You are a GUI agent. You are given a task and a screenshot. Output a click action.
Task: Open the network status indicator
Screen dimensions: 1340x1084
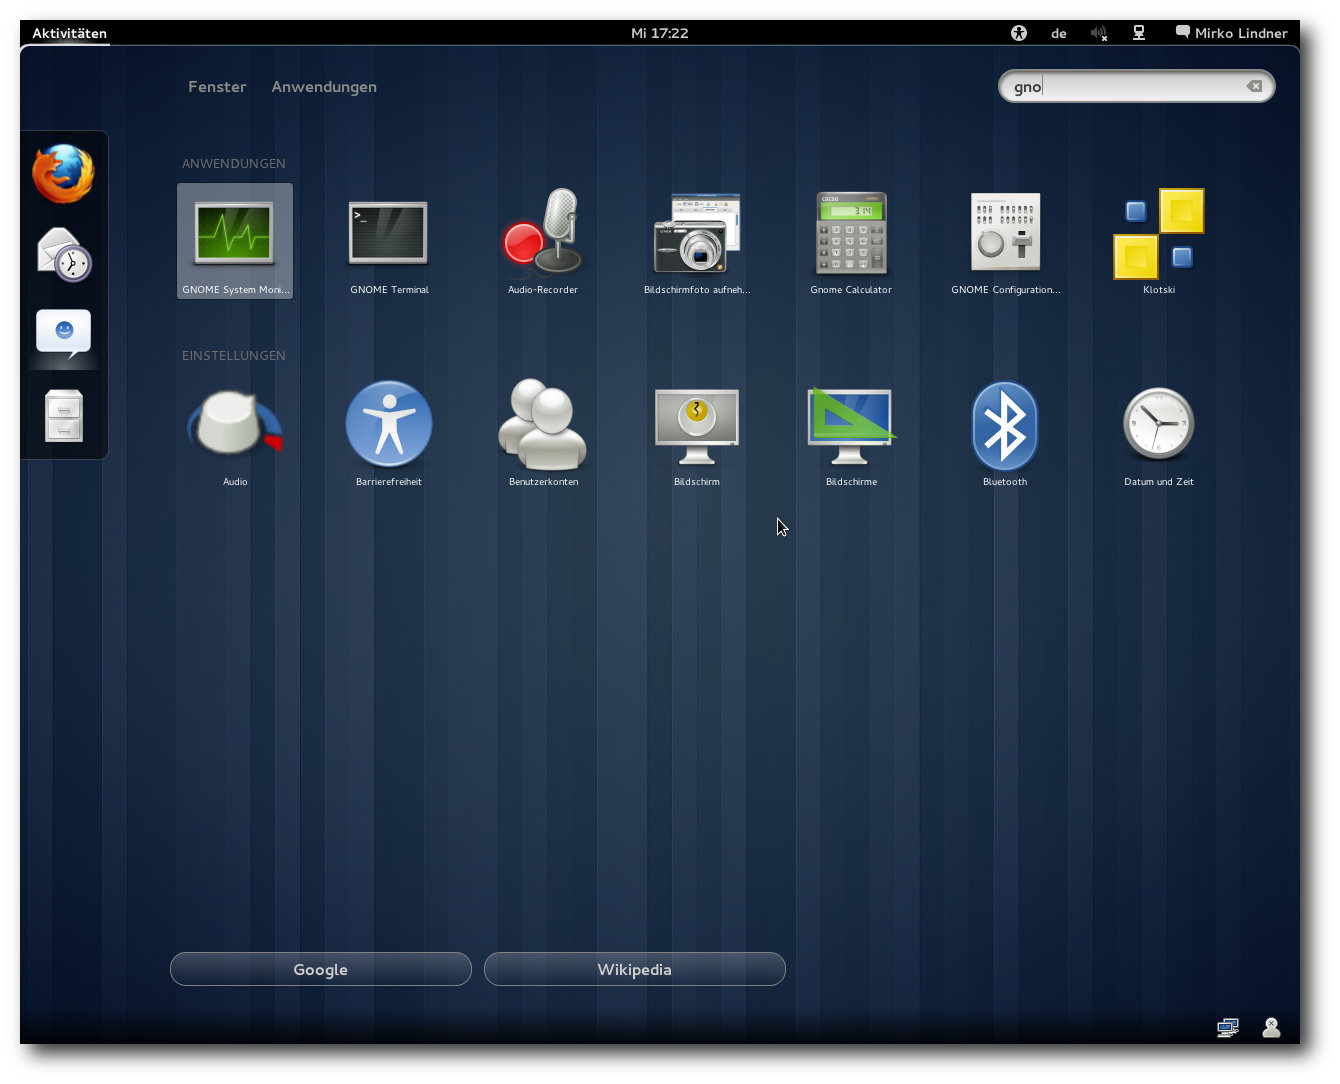click(1139, 33)
